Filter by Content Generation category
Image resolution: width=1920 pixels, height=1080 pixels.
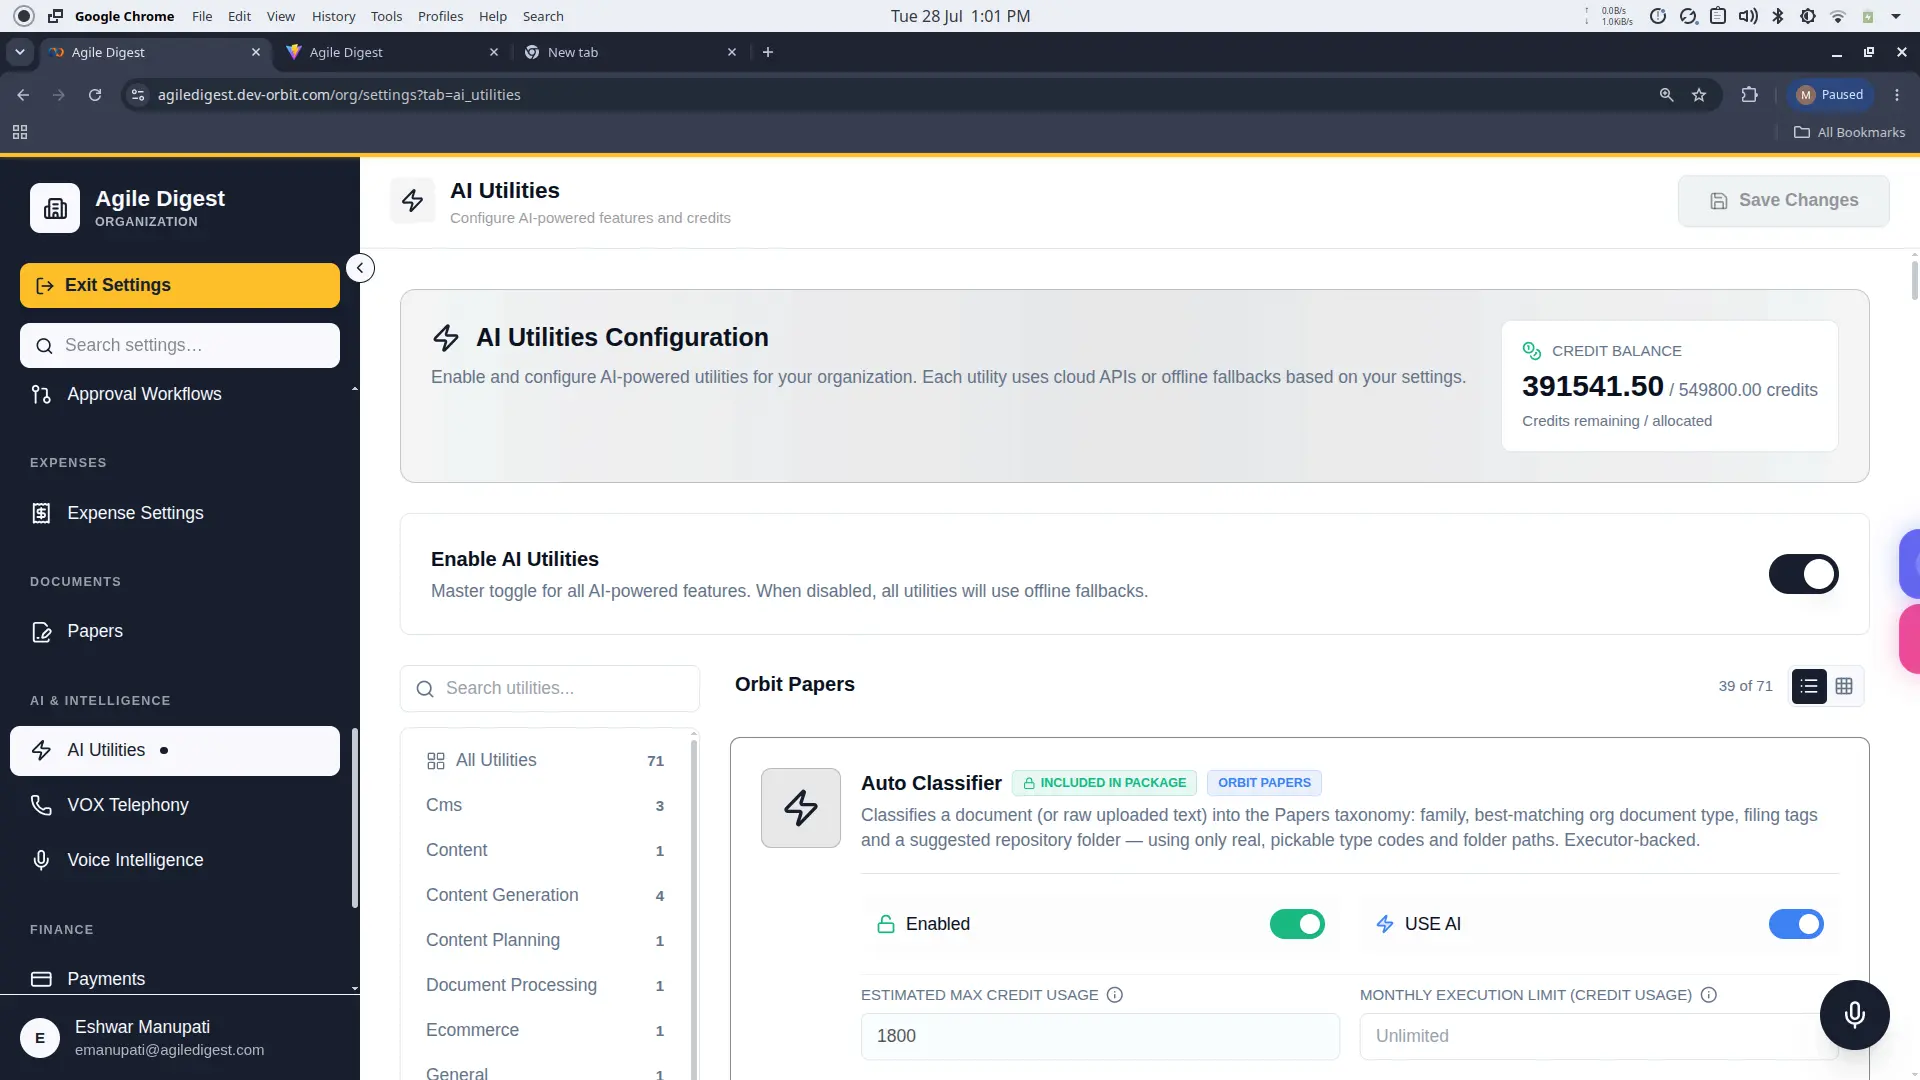[545, 895]
